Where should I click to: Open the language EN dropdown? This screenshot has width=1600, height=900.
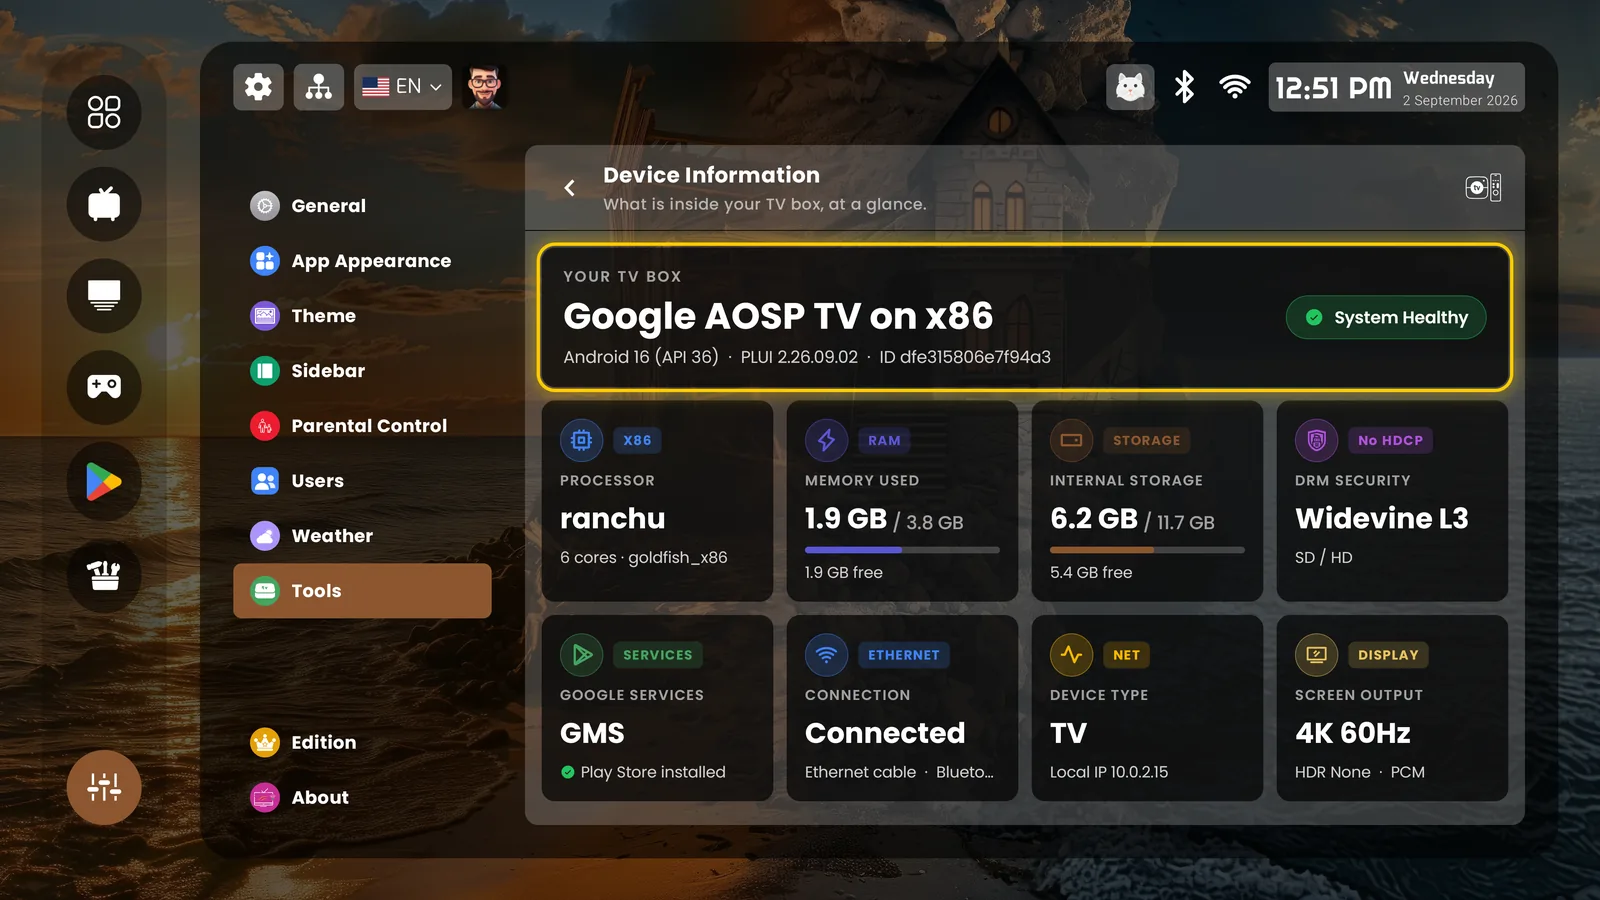click(403, 87)
